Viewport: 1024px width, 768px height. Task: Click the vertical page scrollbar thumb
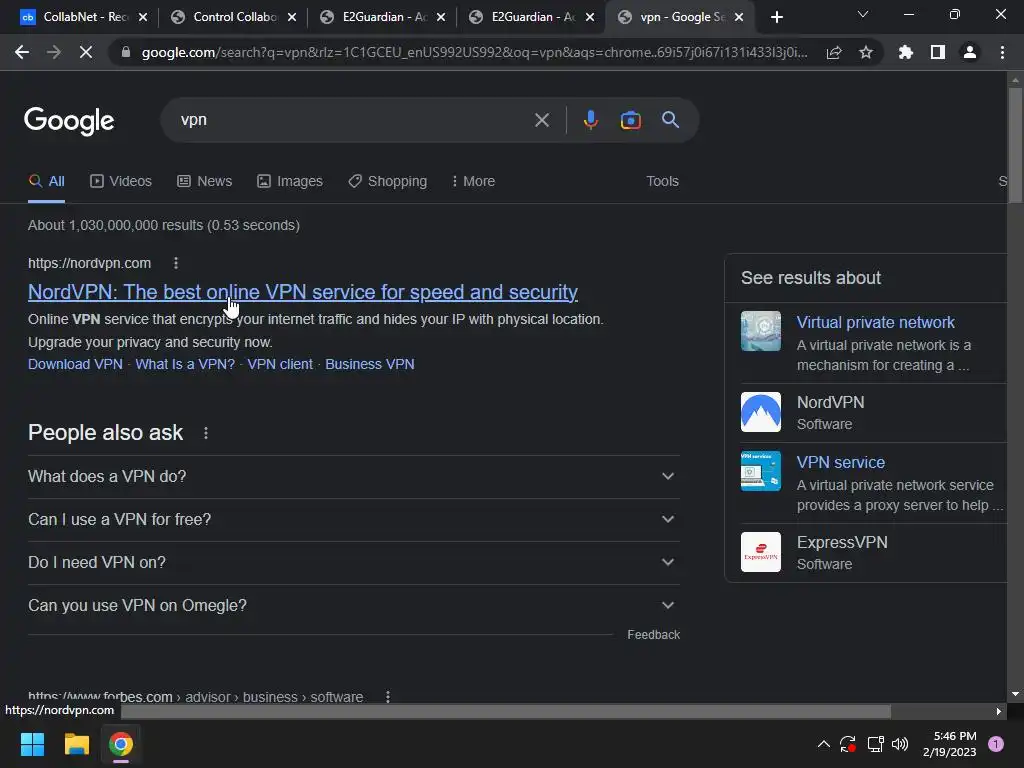coord(1015,145)
